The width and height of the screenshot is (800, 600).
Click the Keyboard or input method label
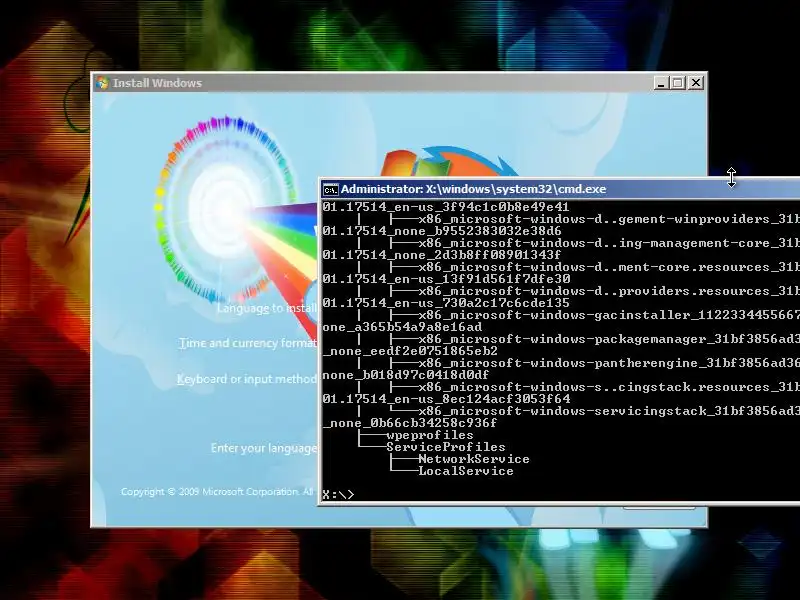247,379
